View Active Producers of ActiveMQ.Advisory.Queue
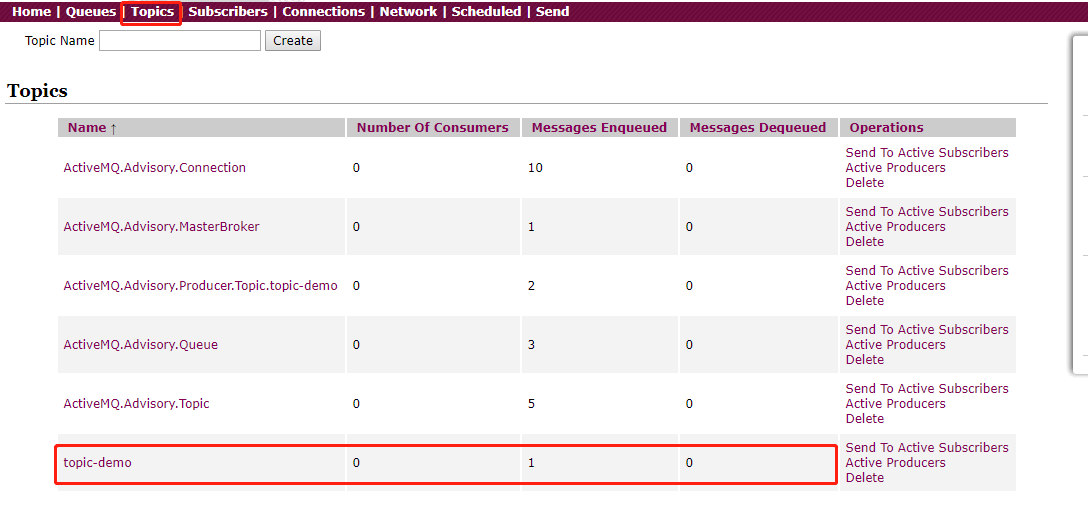Viewport: 1088px width, 507px height. [x=896, y=345]
